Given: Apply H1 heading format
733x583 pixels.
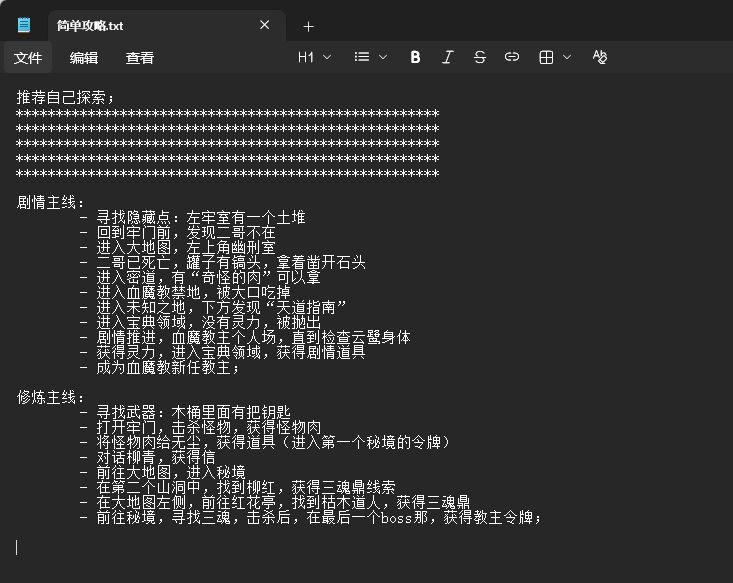Looking at the screenshot, I should tap(306, 57).
